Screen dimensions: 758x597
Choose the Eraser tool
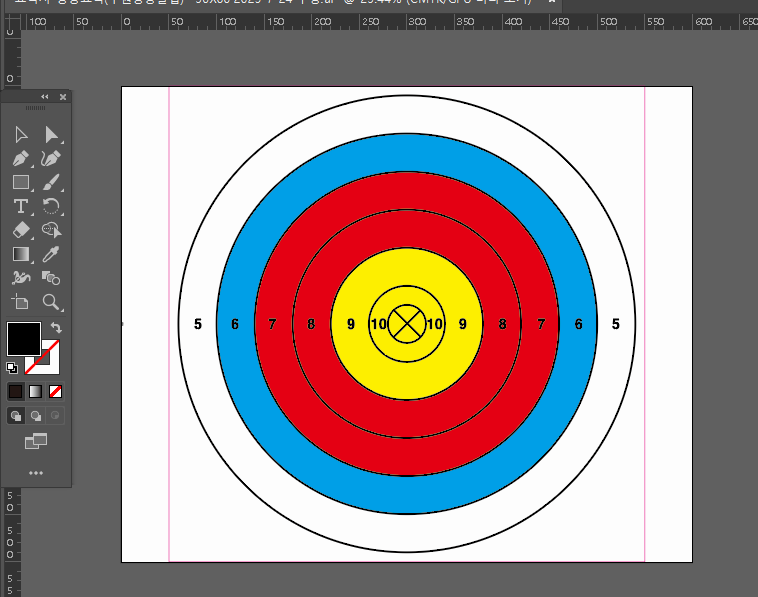click(21, 231)
